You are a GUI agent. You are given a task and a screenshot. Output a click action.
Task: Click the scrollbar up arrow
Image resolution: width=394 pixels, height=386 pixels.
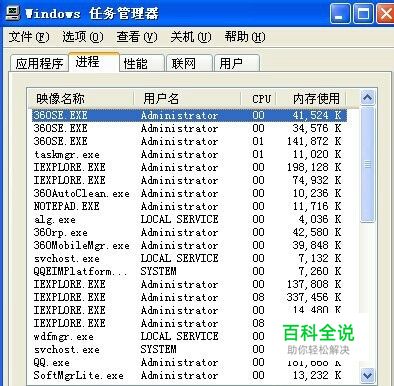368,98
